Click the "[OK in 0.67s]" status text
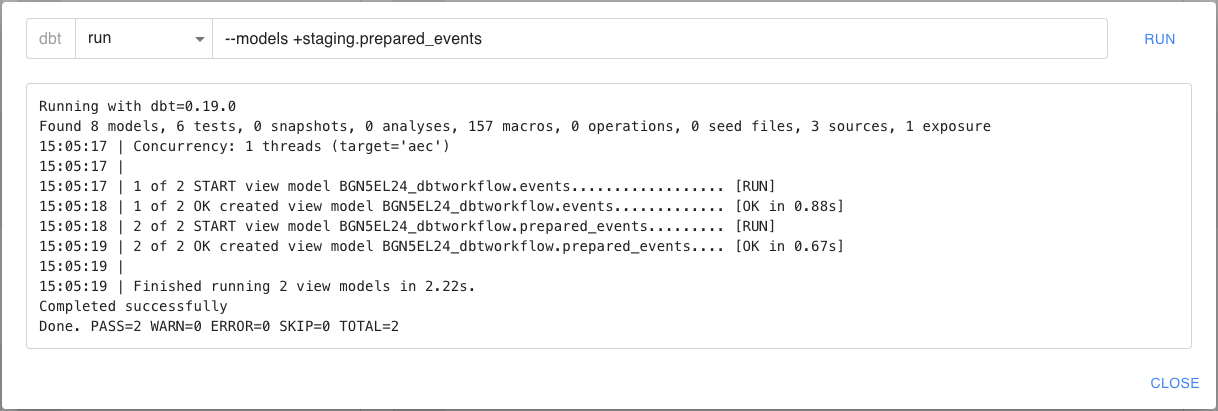Image resolution: width=1218 pixels, height=411 pixels. pyautogui.click(x=788, y=246)
